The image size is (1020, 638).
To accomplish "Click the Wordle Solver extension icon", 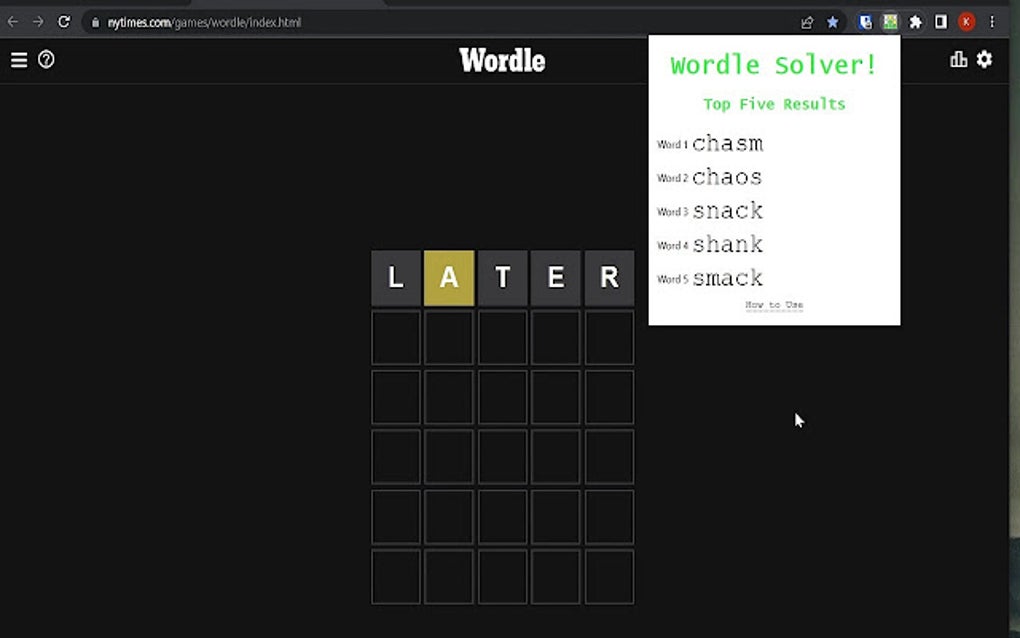I will coord(889,21).
